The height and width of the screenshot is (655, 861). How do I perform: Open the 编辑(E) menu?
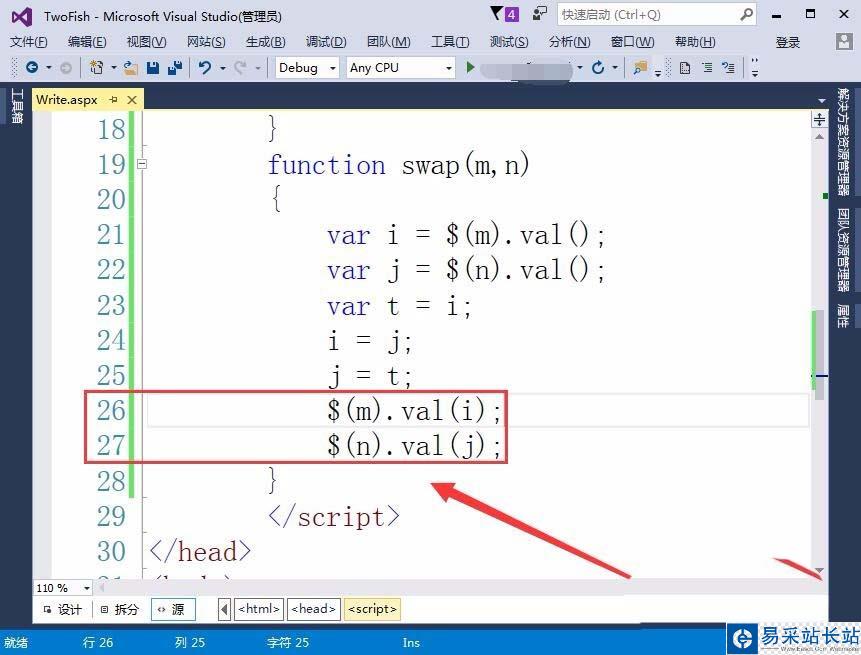click(87, 42)
